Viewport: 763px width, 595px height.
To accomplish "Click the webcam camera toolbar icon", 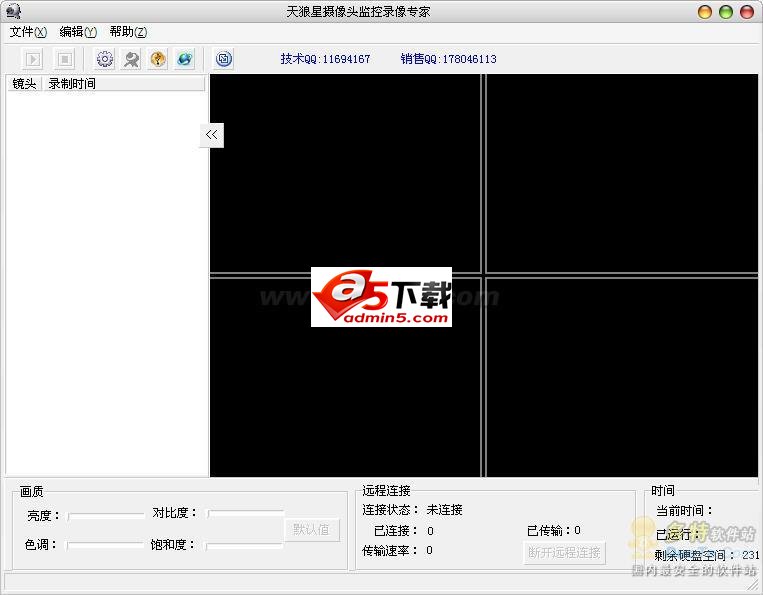I will (x=131, y=59).
